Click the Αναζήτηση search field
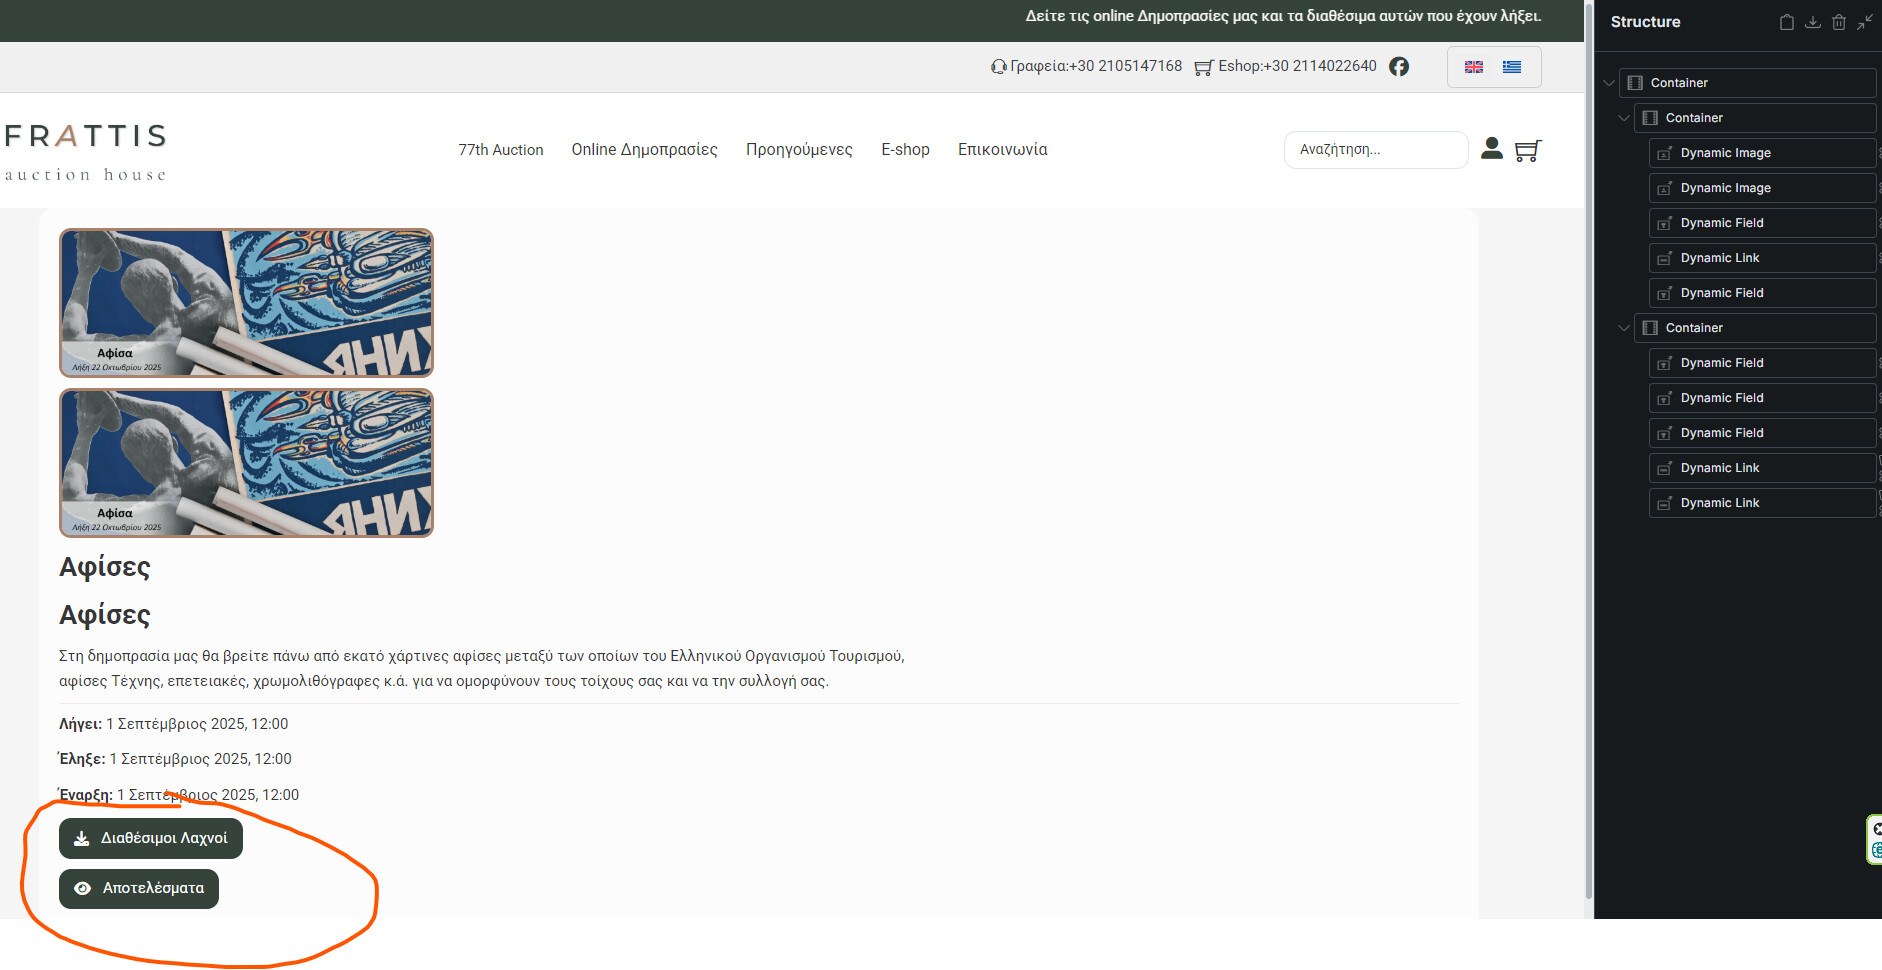This screenshot has height=970, width=1882. (x=1375, y=150)
